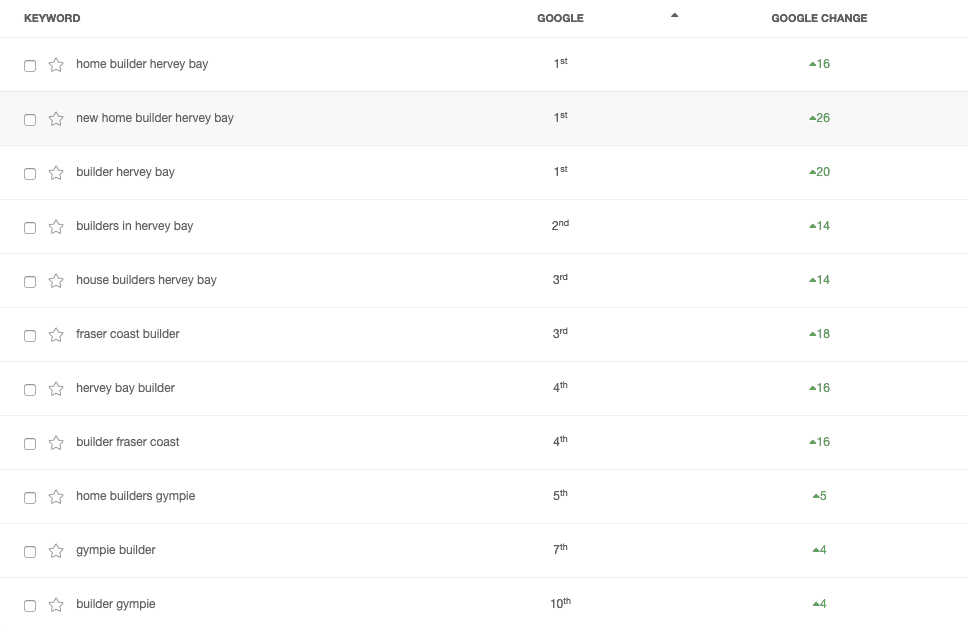This screenshot has height=630, width=968.
Task: Sort by the Google rank column header
Action: pos(560,18)
